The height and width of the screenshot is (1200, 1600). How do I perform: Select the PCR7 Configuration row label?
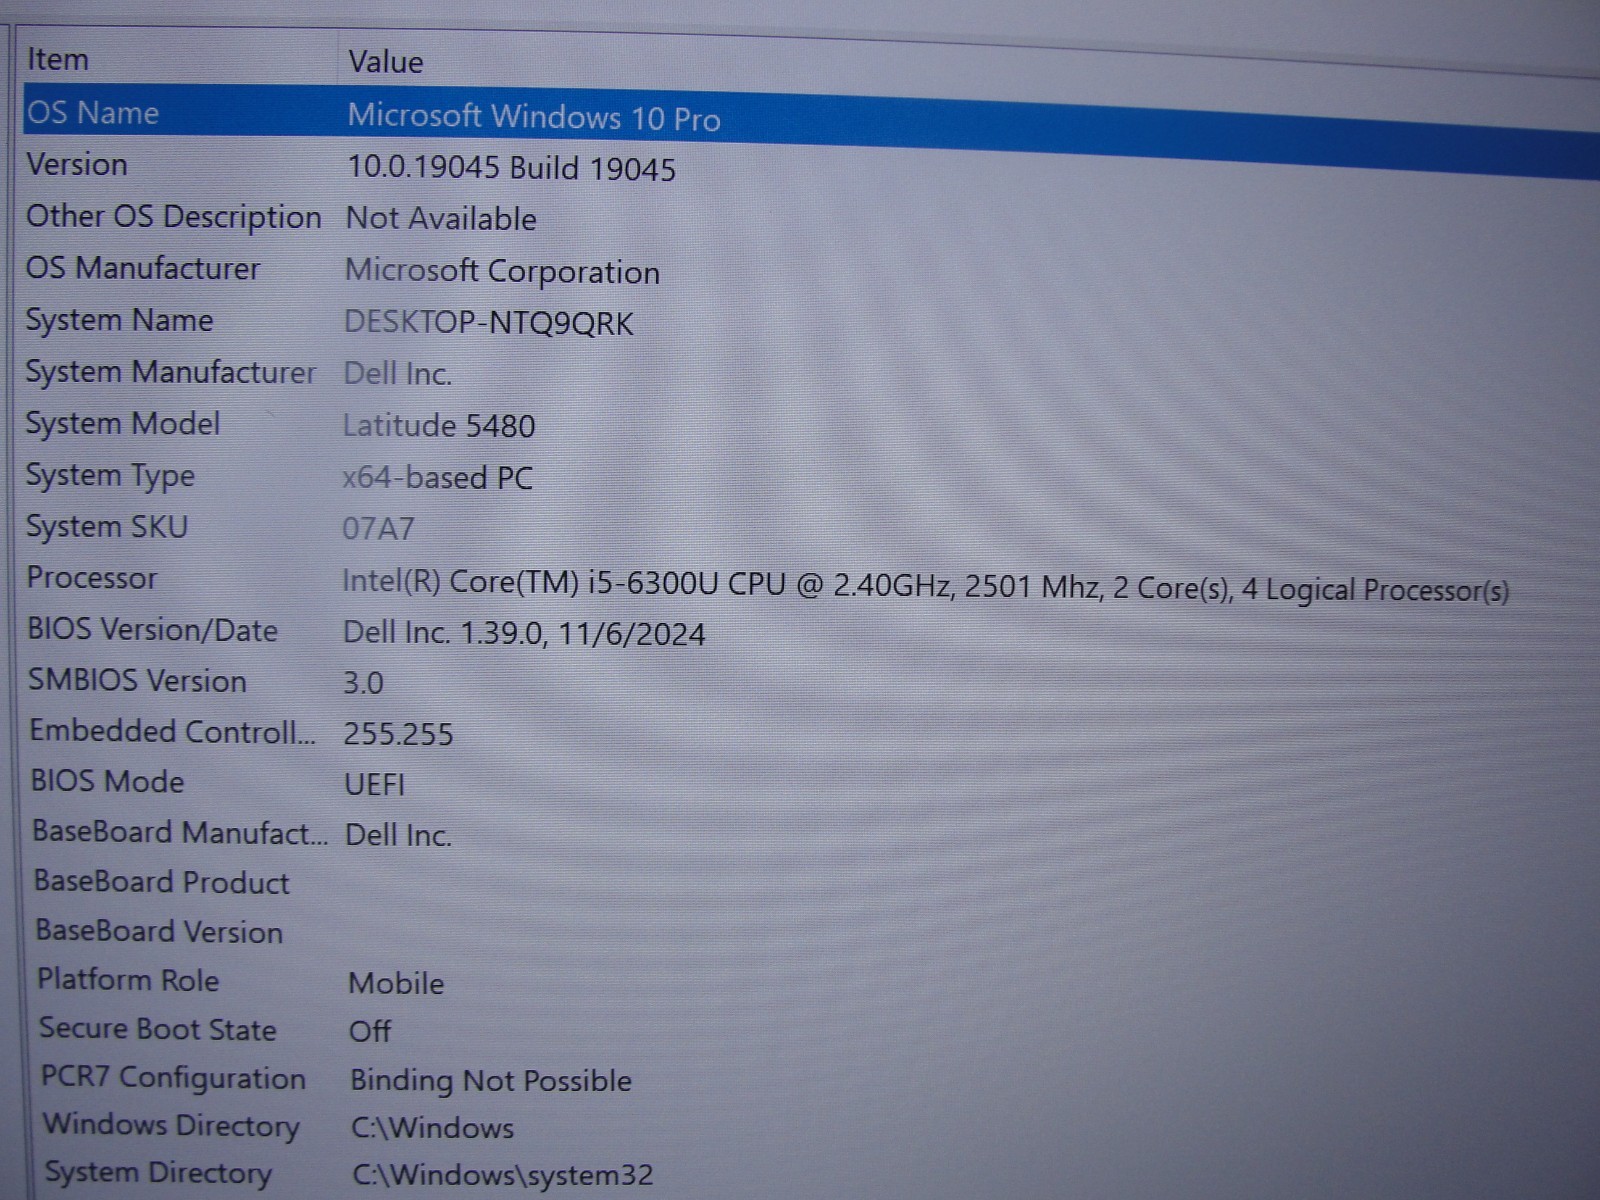click(173, 1078)
